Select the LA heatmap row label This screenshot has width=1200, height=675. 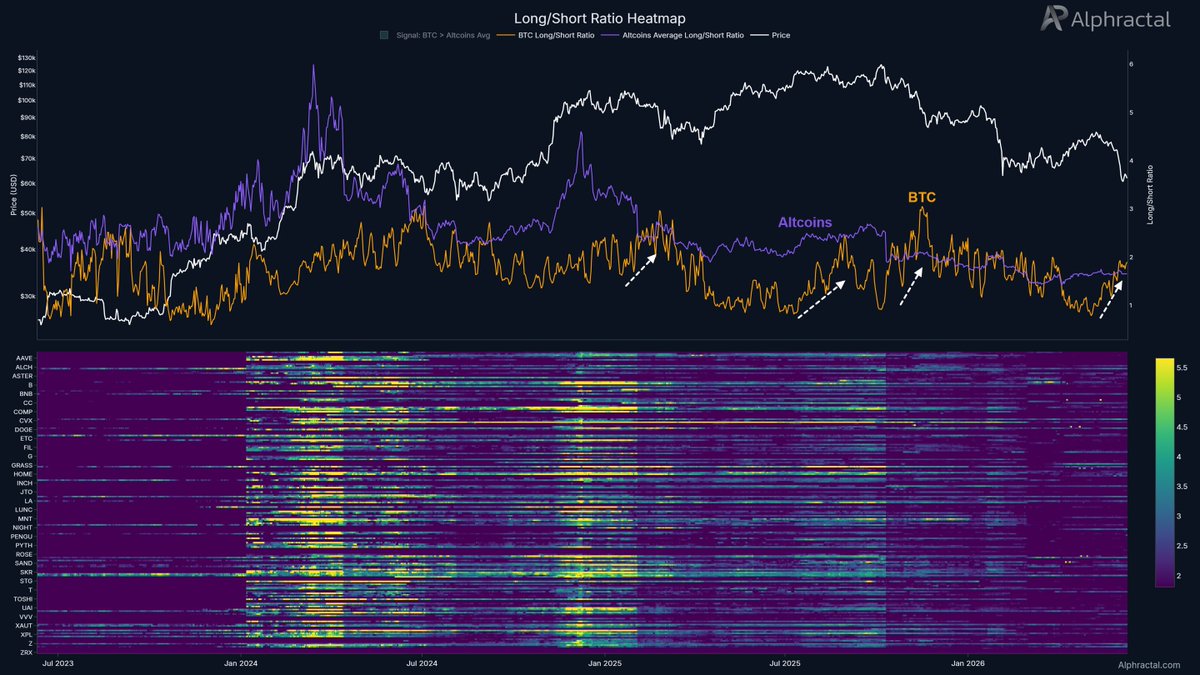[30, 501]
